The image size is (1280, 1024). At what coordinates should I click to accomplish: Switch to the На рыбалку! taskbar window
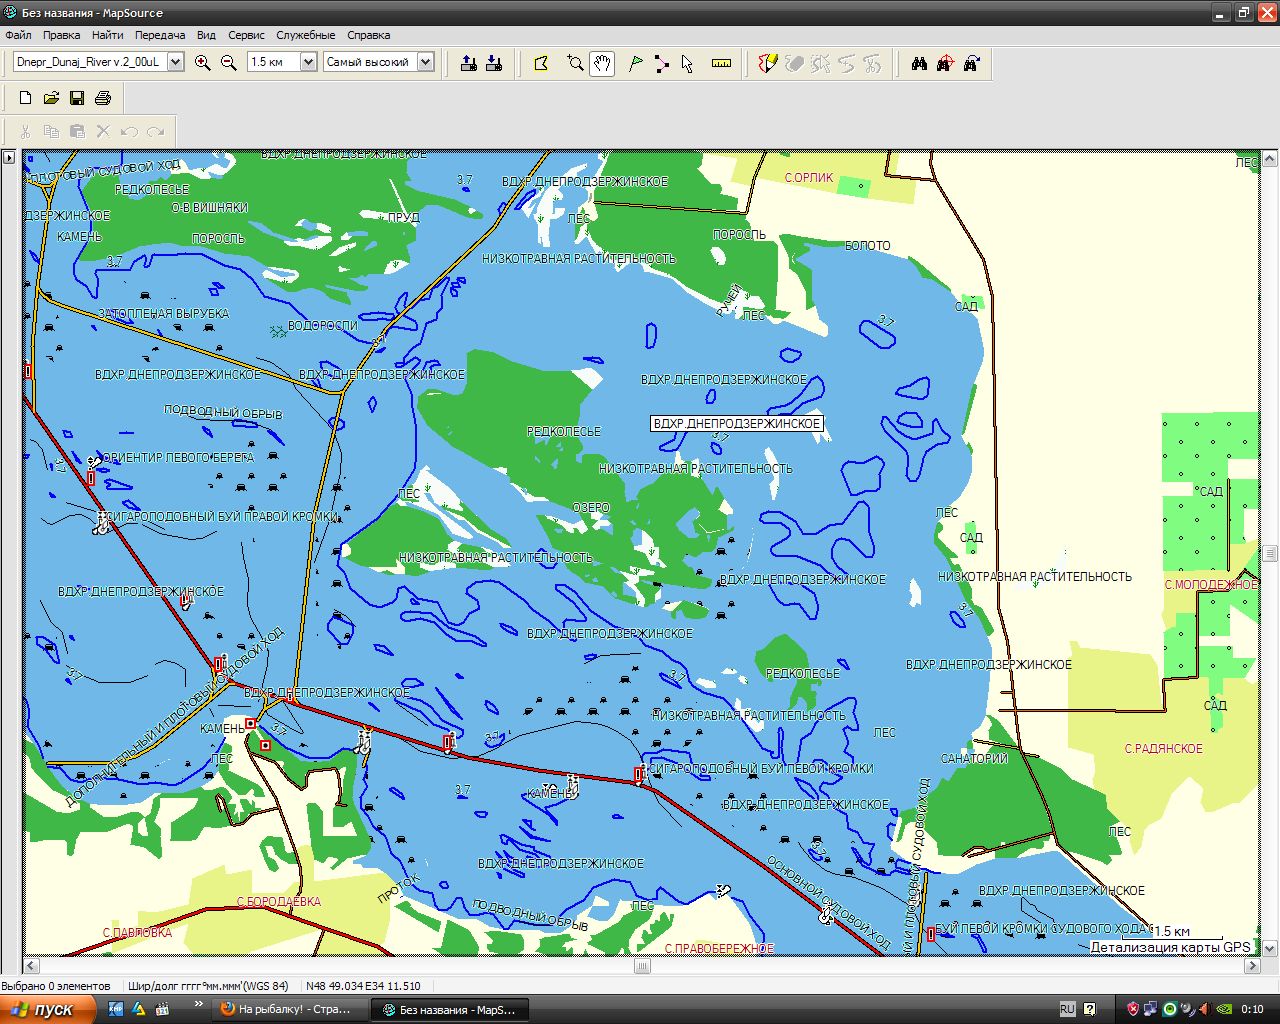pos(286,1009)
